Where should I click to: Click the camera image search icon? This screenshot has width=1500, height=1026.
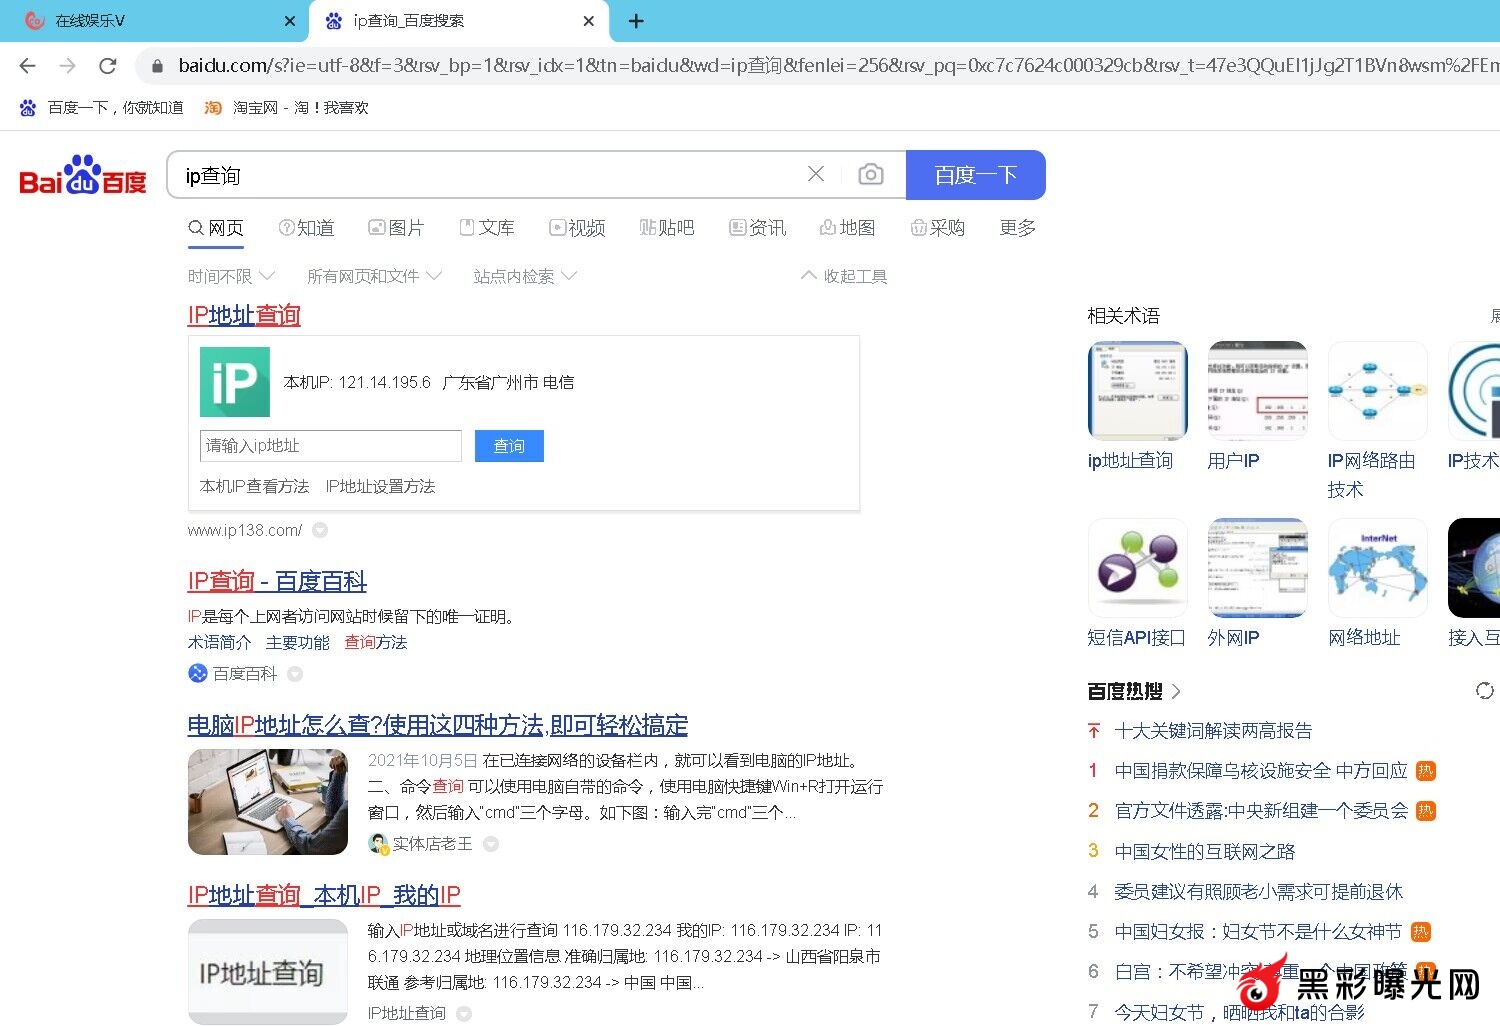(870, 175)
